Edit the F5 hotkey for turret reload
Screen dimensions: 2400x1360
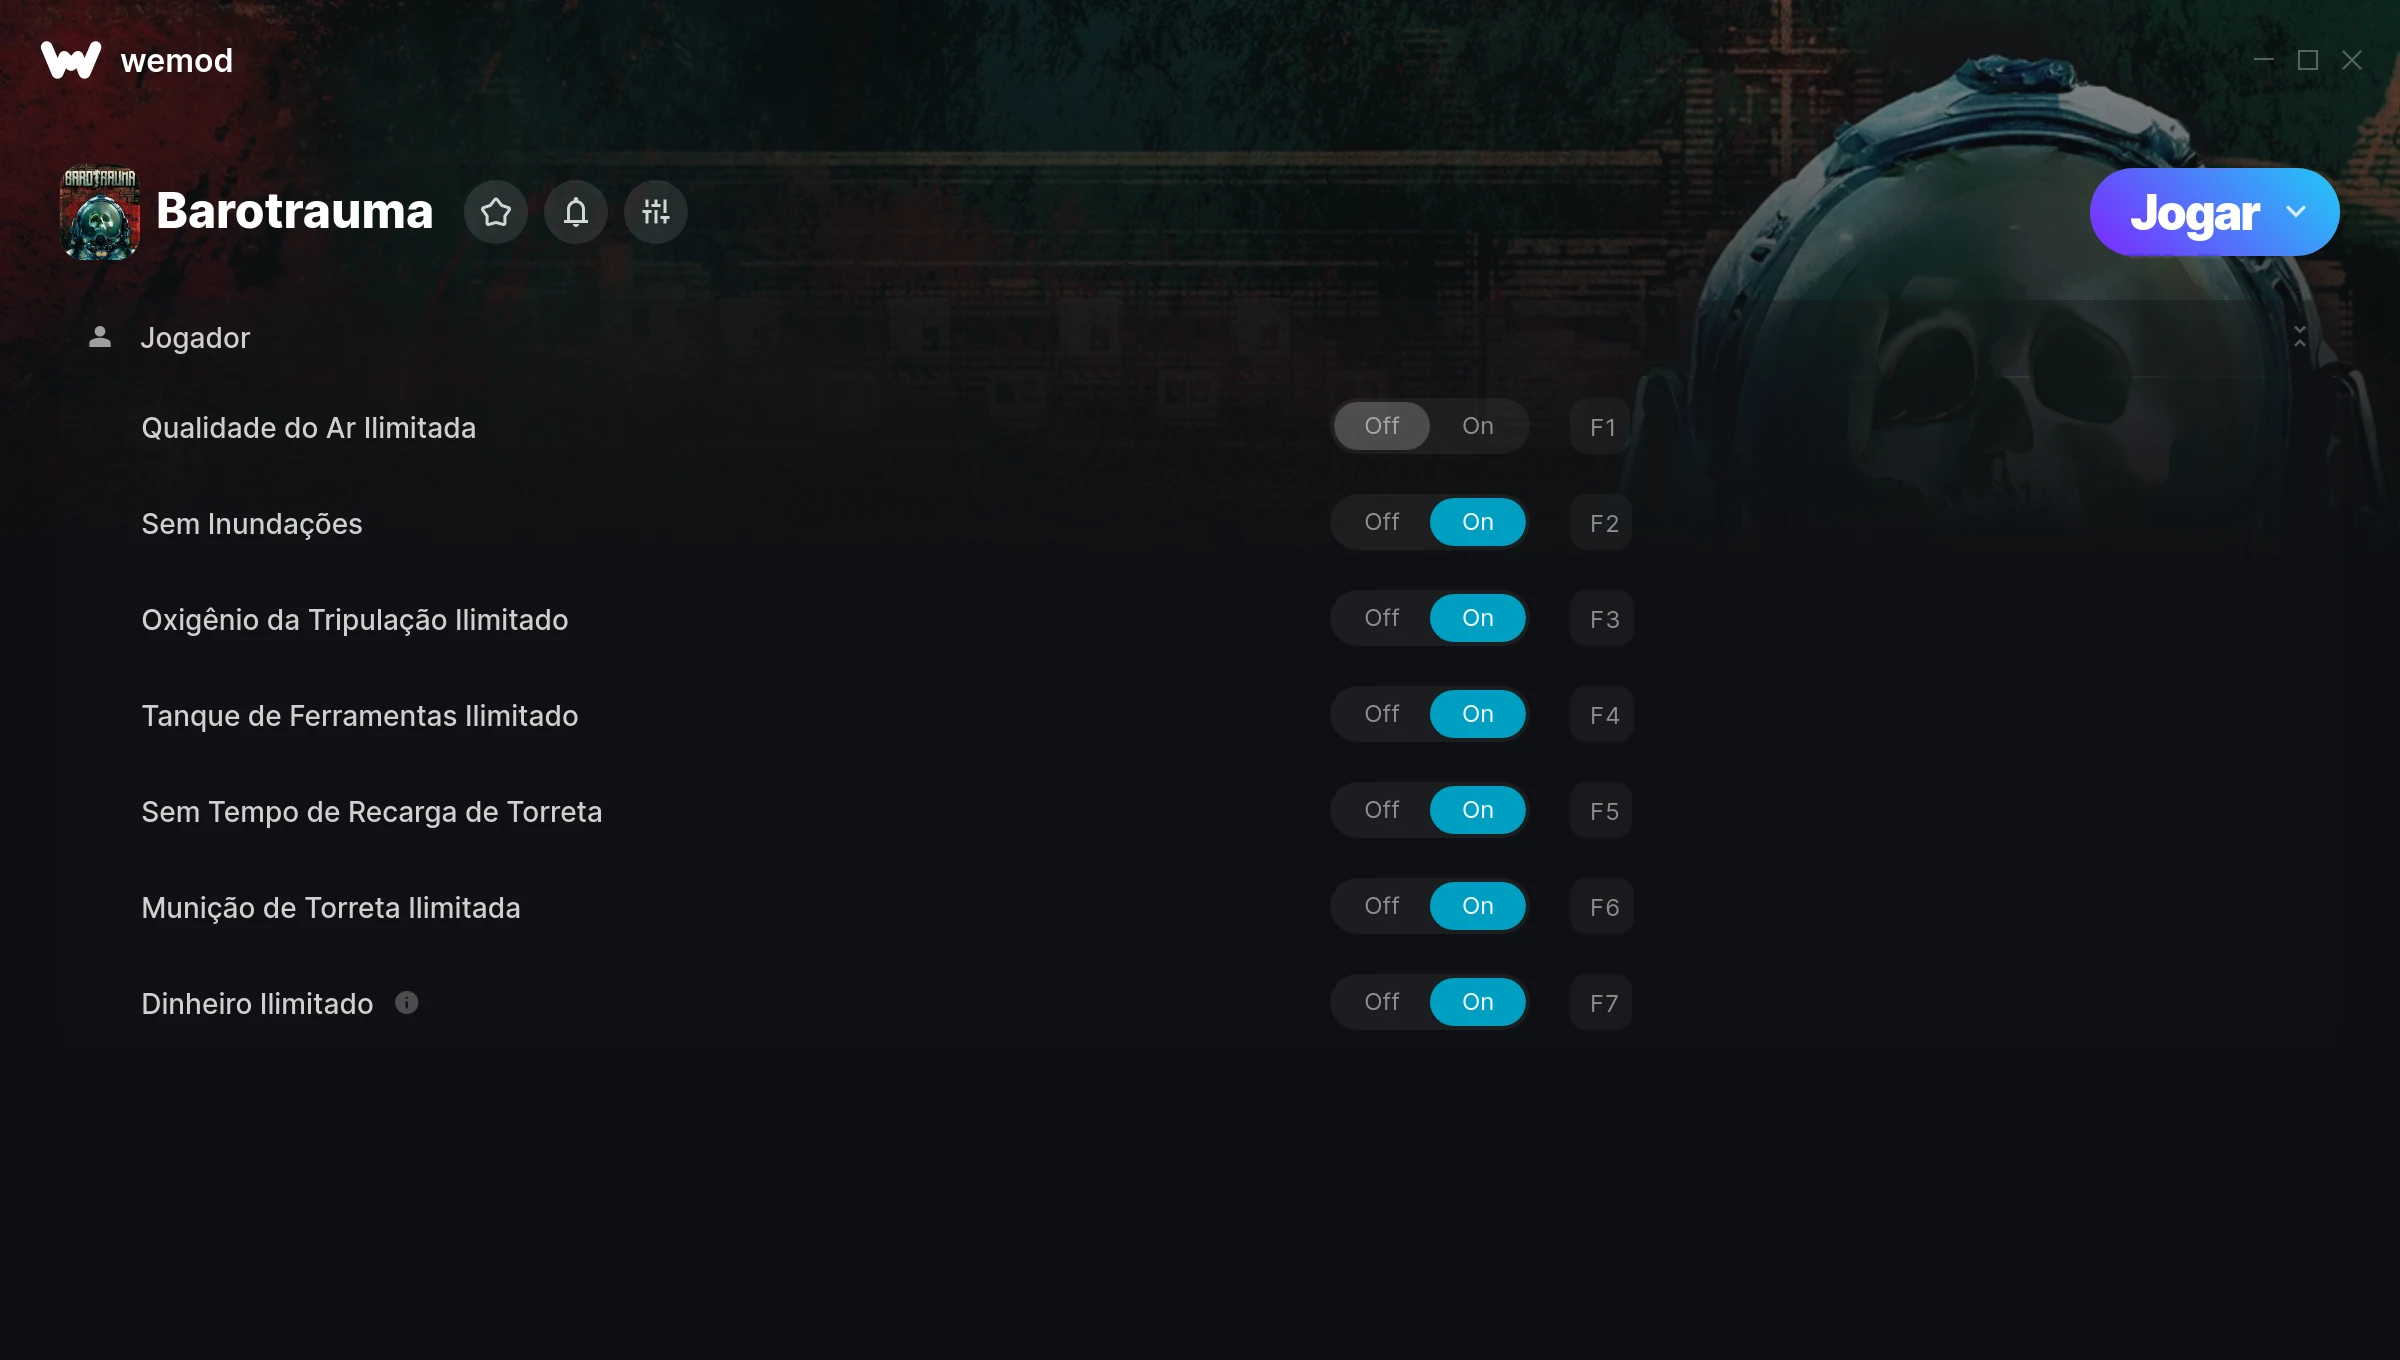(1602, 811)
